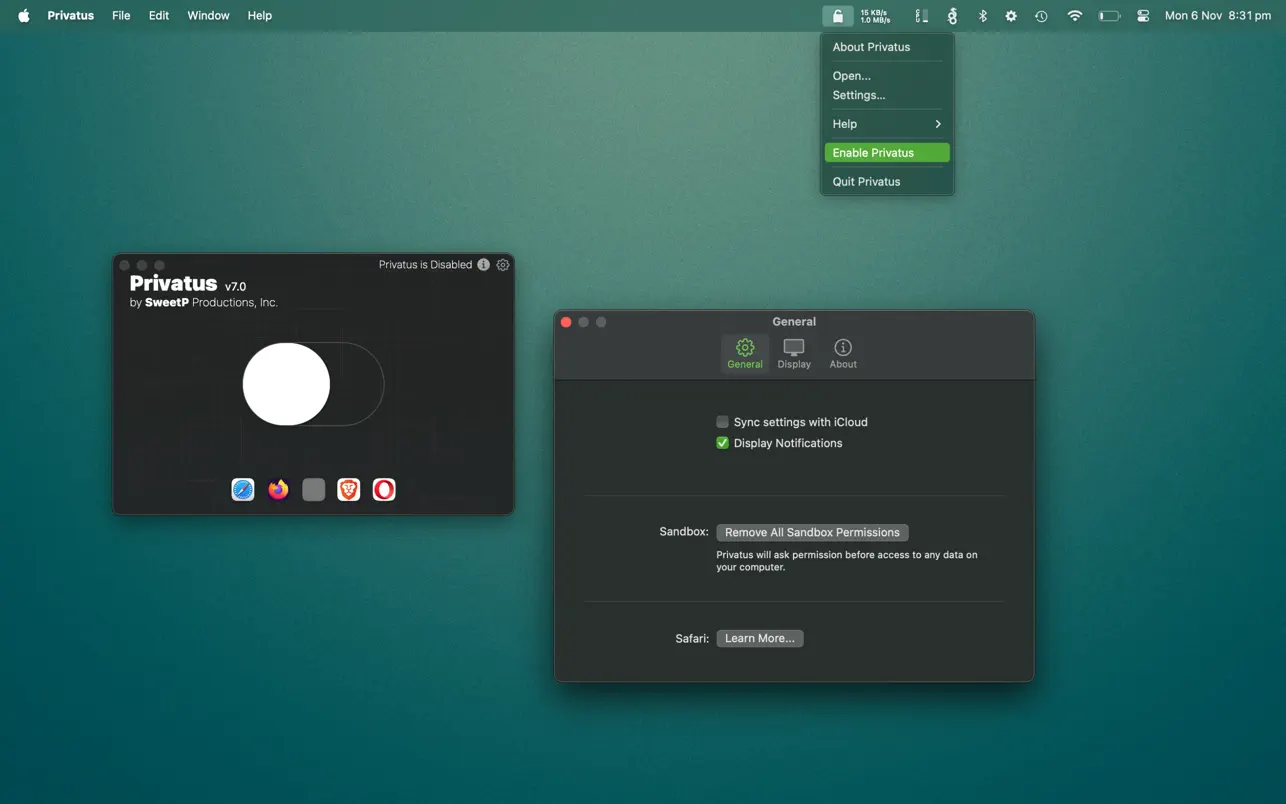Open the File menu in menu bar

(x=121, y=16)
